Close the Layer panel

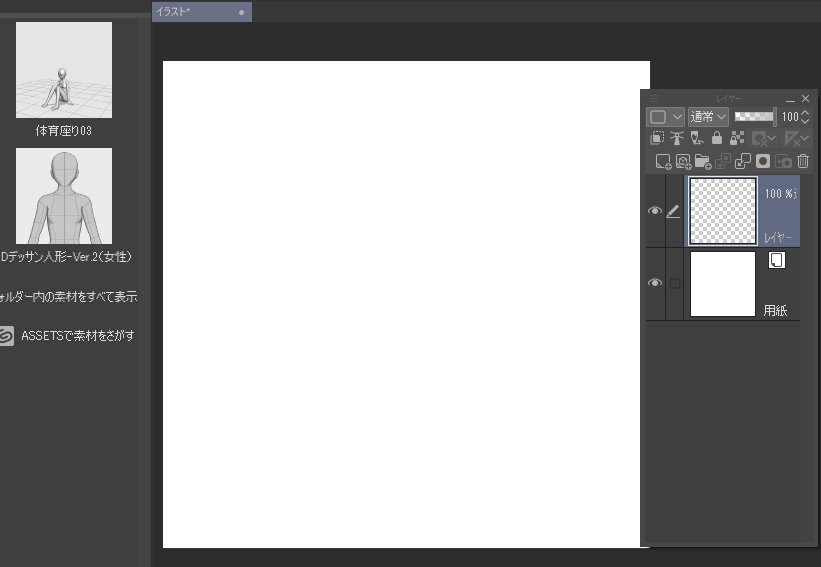tap(806, 98)
